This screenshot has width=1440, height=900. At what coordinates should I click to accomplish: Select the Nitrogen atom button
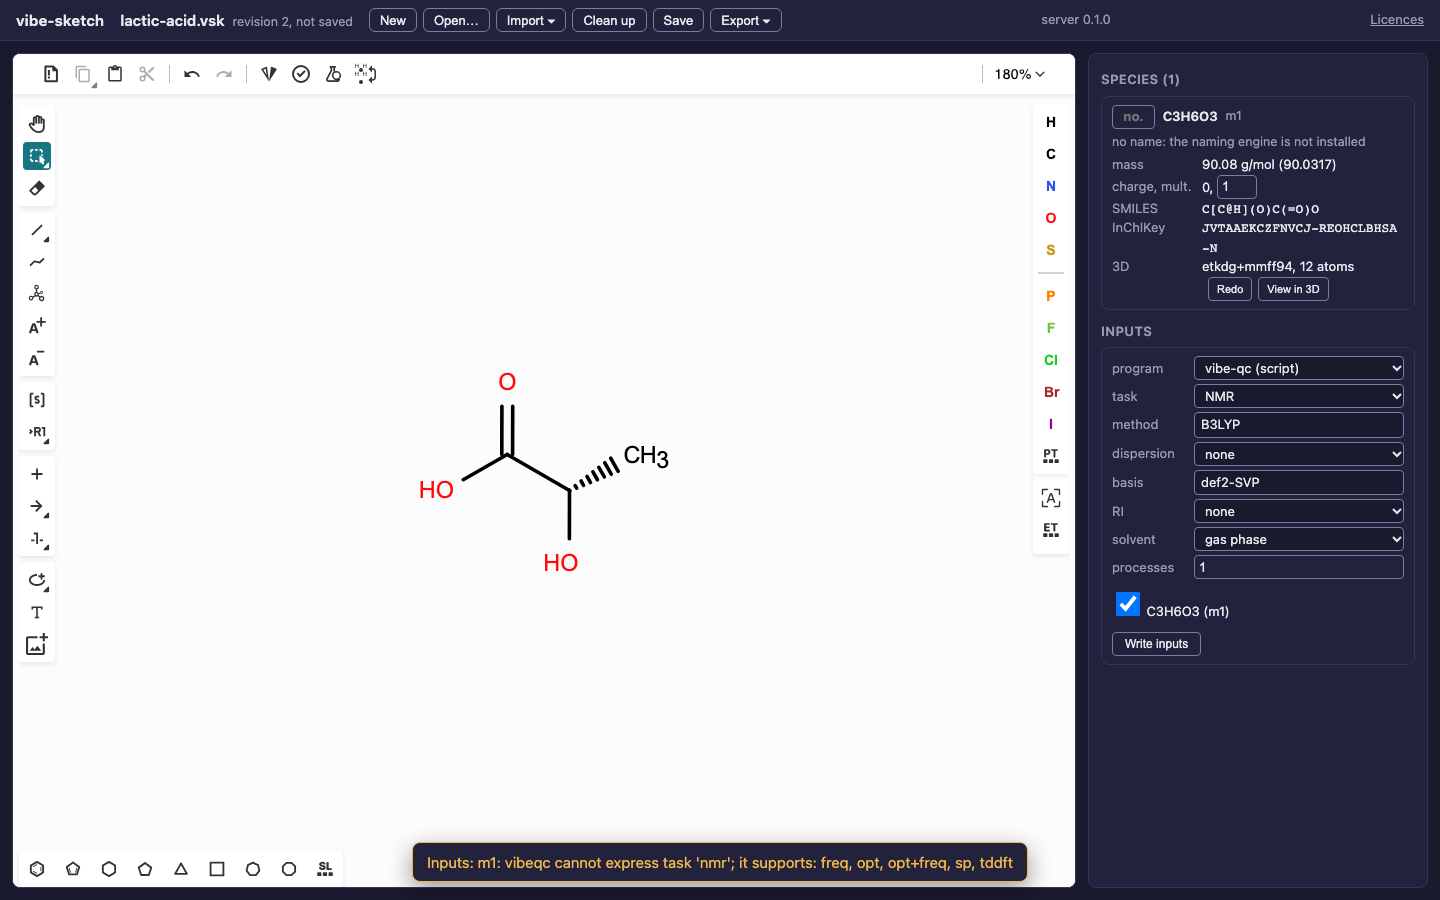(1051, 186)
